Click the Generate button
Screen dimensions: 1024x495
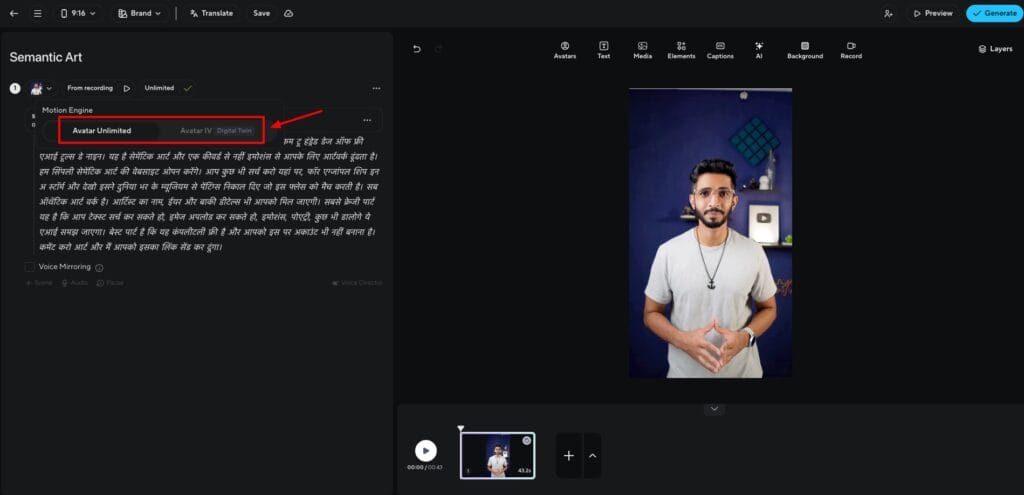click(x=994, y=13)
